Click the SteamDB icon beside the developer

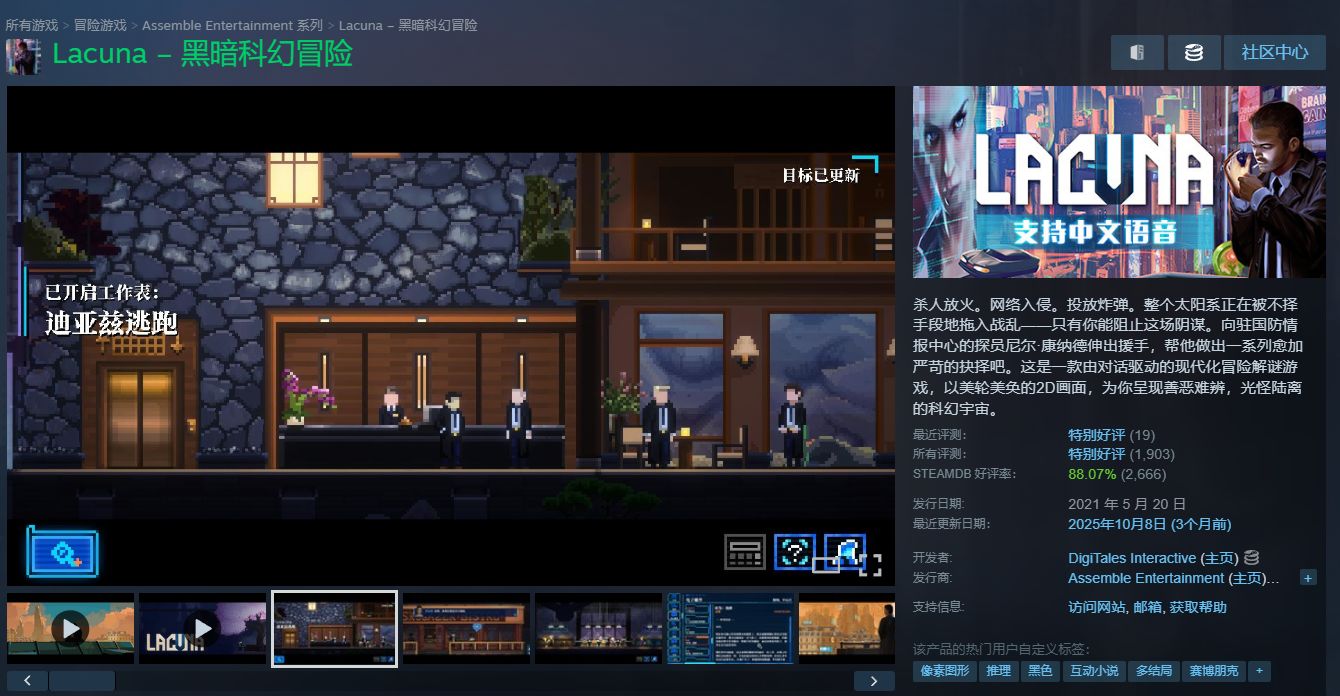click(x=1251, y=558)
